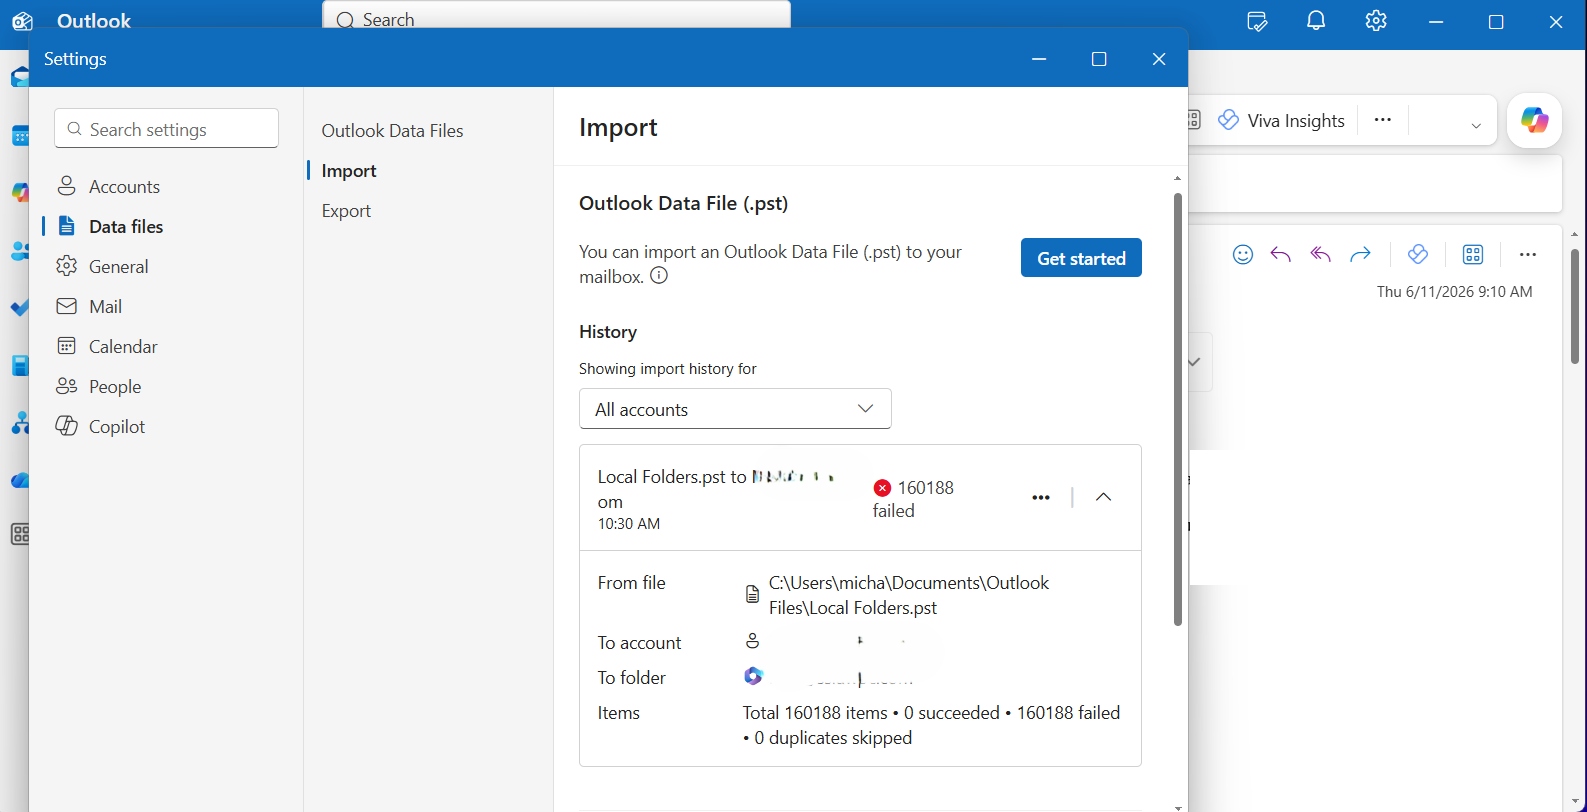This screenshot has width=1587, height=812.
Task: Click the person icon in To account row
Action: tap(753, 641)
